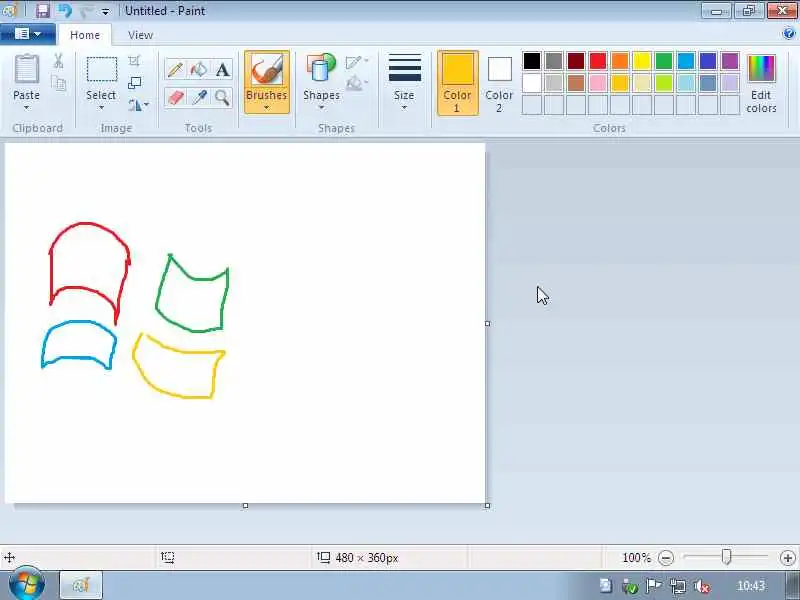The width and height of the screenshot is (800, 600).
Task: Click the Shapes gallery icon
Action: 321,68
